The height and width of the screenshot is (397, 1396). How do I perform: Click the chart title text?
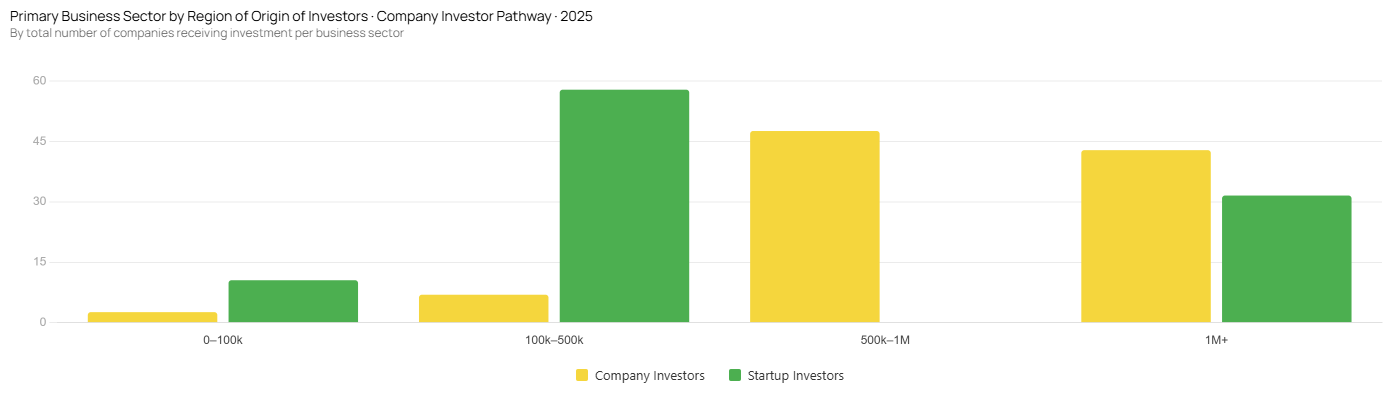pyautogui.click(x=301, y=17)
